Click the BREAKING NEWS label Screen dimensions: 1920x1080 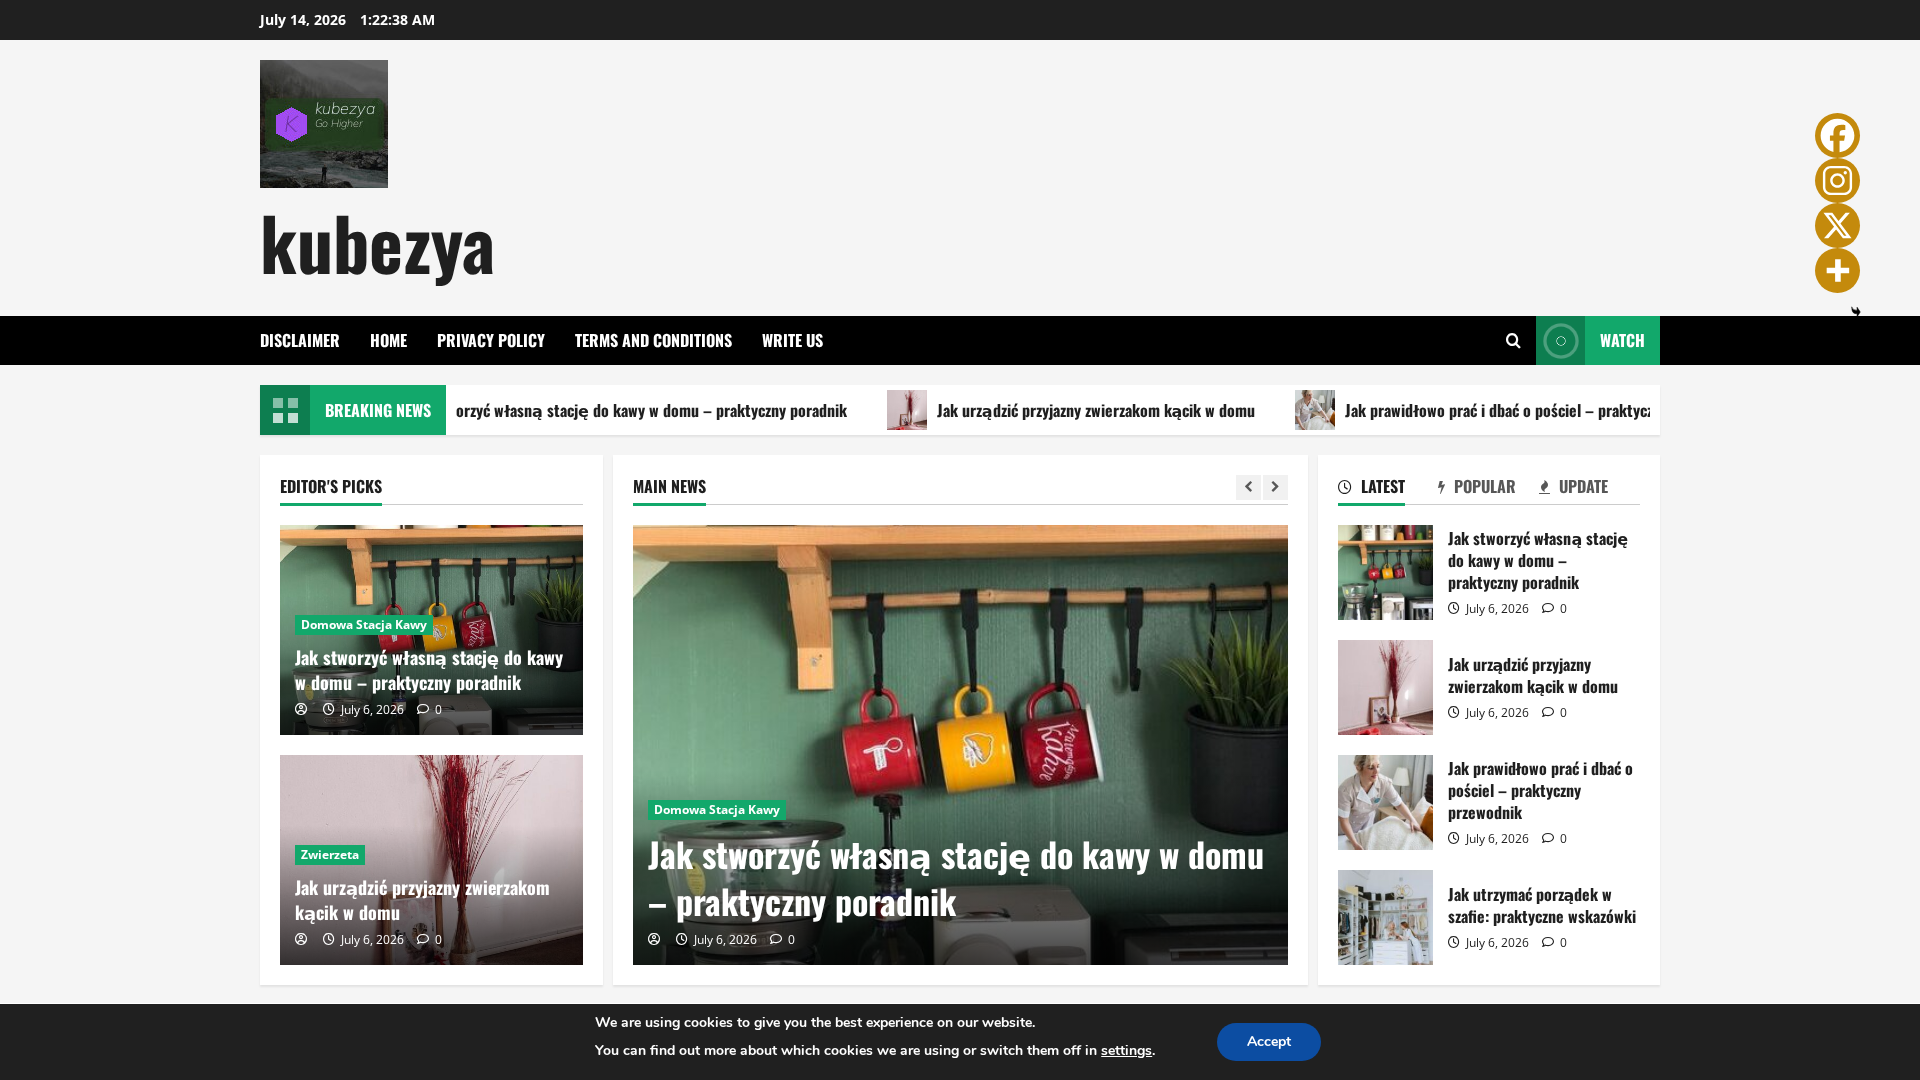378,410
